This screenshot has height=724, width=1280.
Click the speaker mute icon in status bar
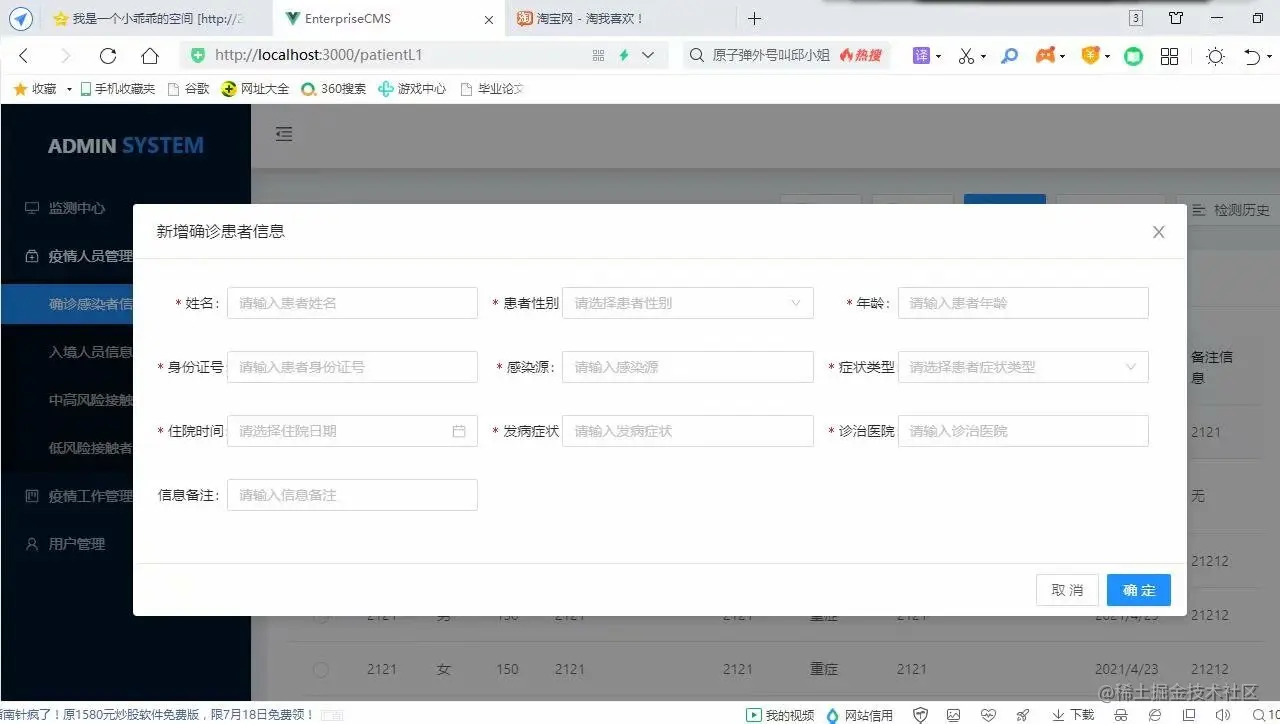1222,715
